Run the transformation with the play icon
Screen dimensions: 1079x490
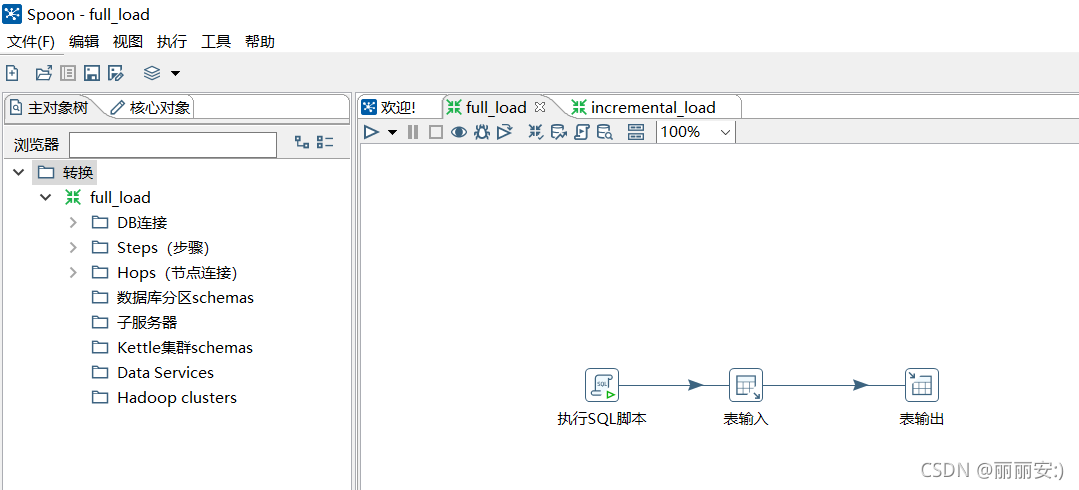[372, 131]
